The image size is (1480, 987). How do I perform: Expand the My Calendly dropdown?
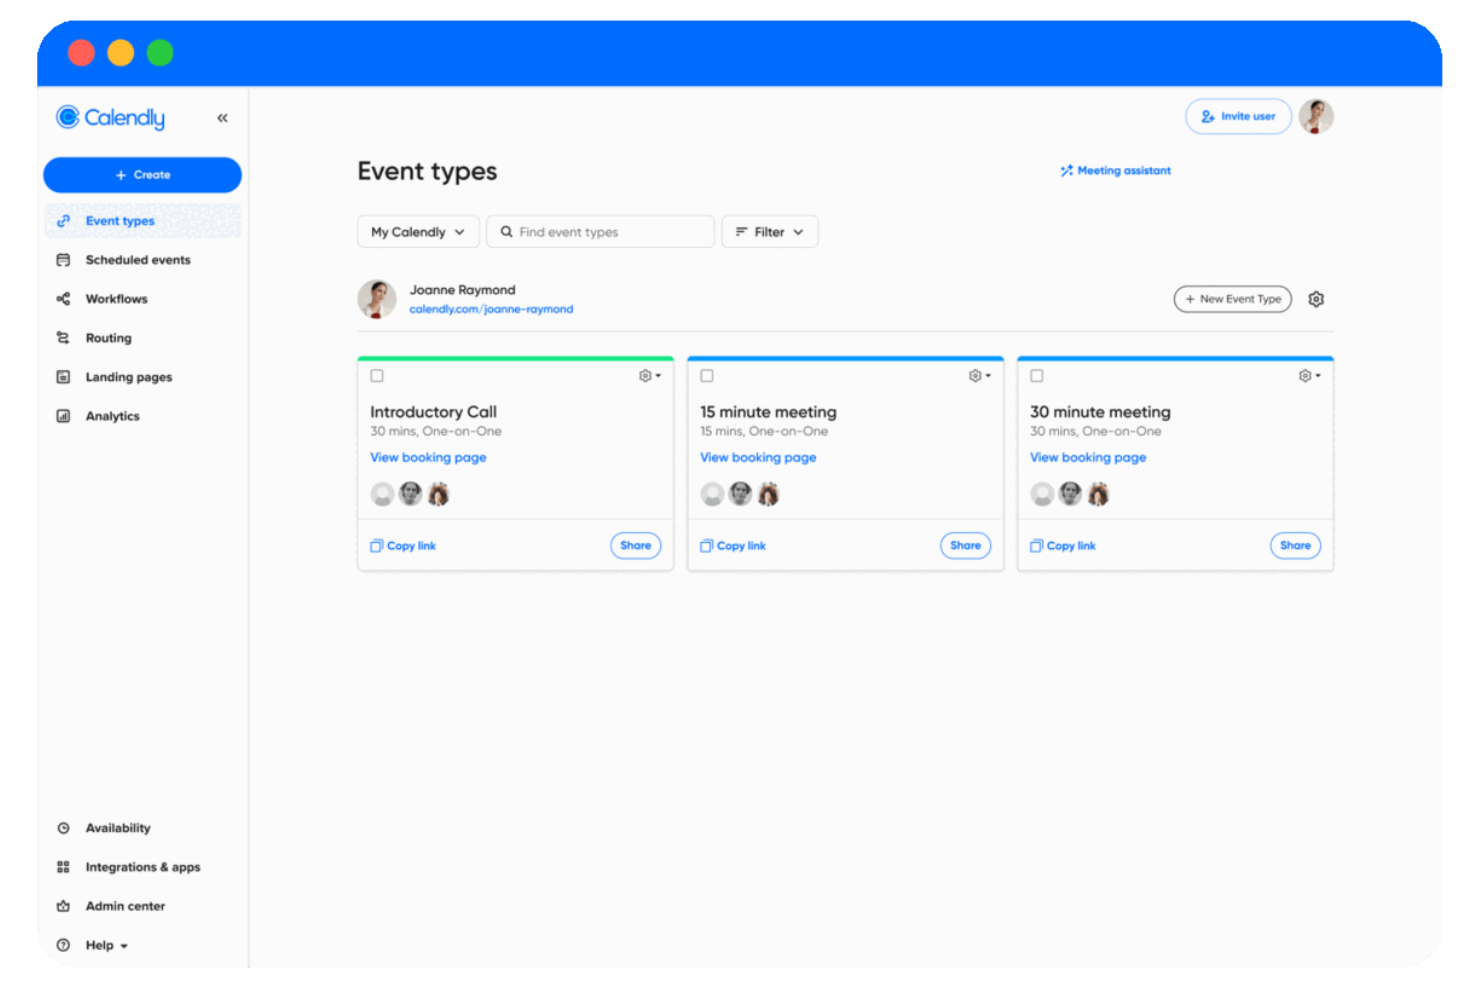[418, 232]
